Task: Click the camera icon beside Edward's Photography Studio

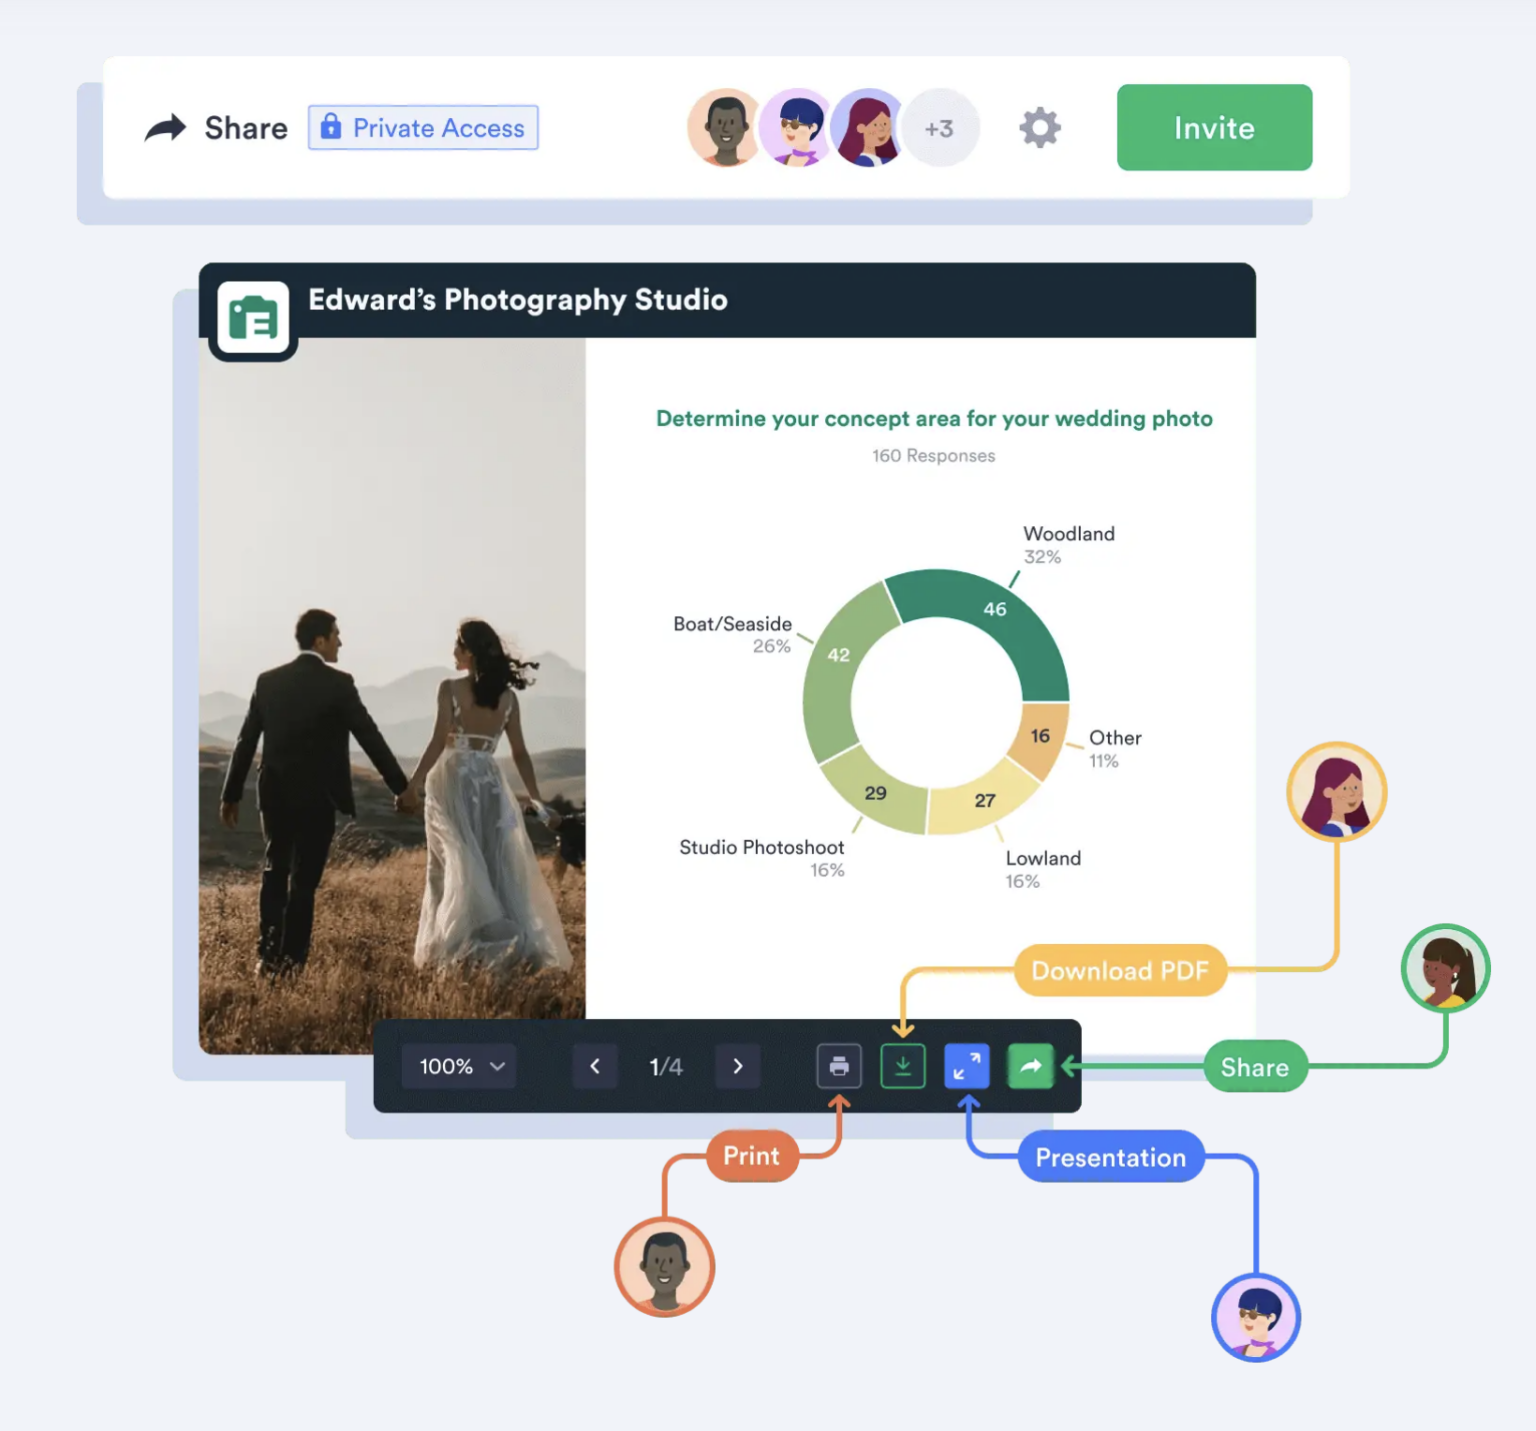Action: pyautogui.click(x=252, y=317)
